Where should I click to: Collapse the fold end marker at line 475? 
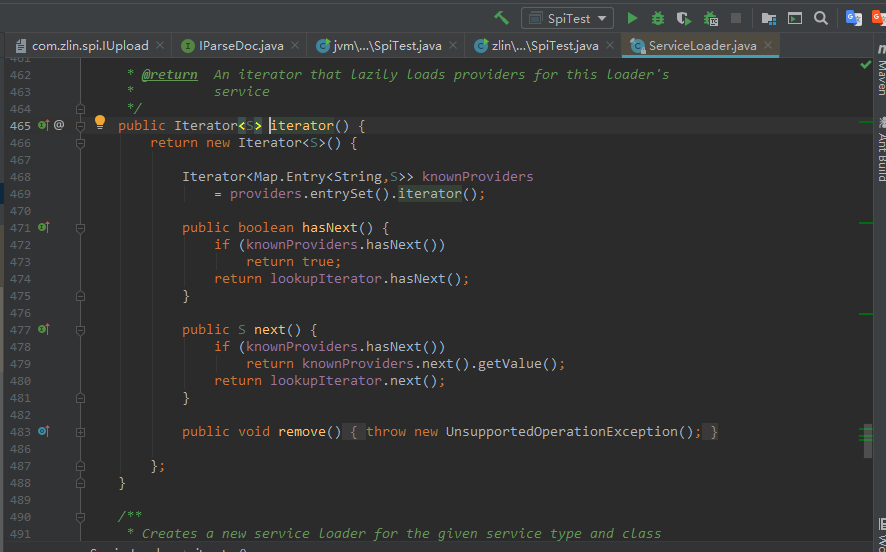(80, 296)
